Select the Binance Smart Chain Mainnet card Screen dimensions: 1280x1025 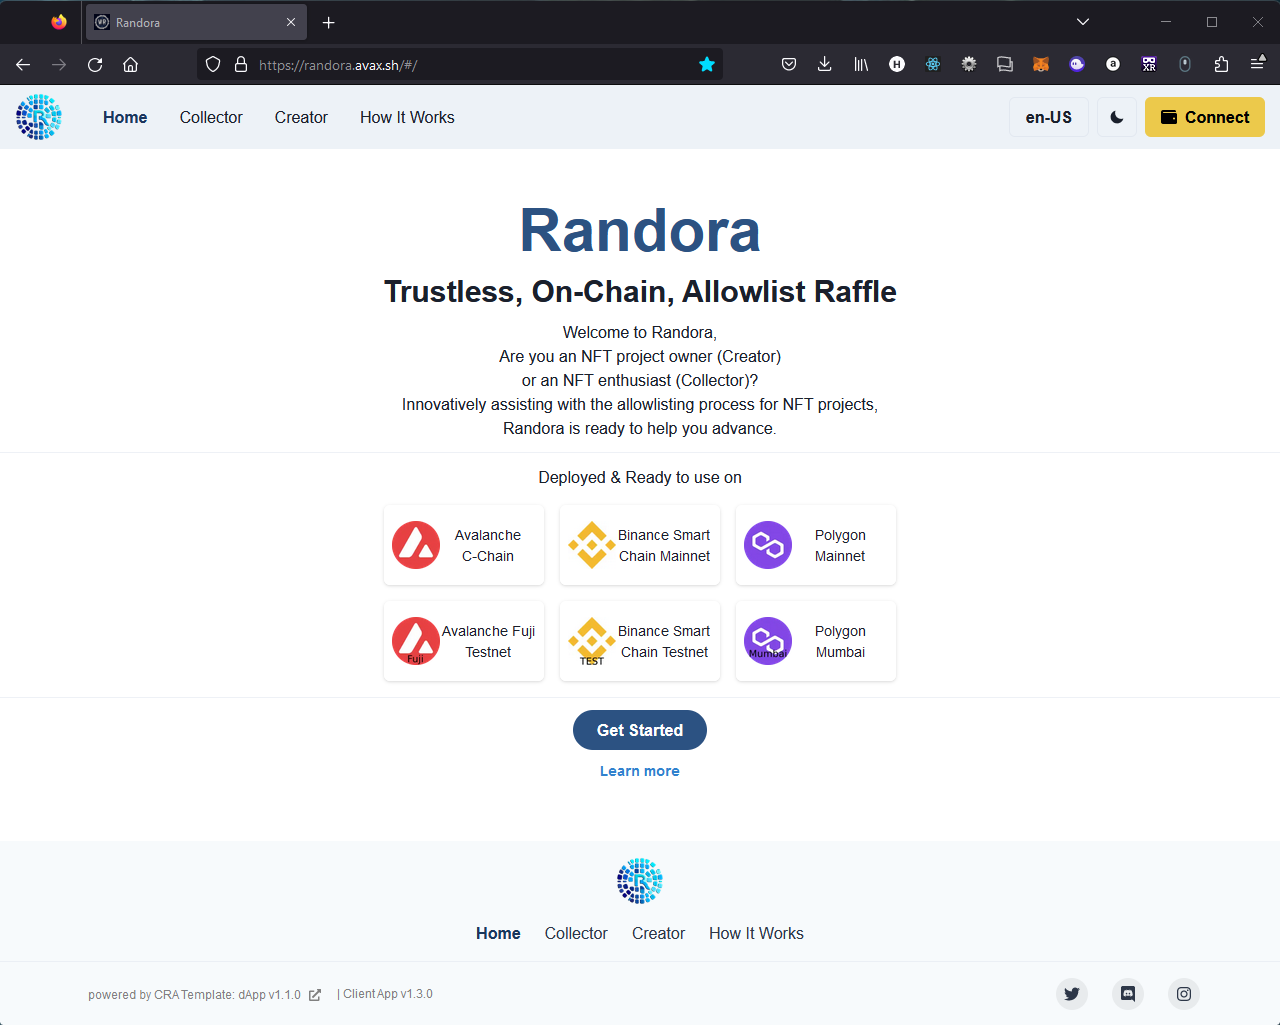click(x=640, y=545)
